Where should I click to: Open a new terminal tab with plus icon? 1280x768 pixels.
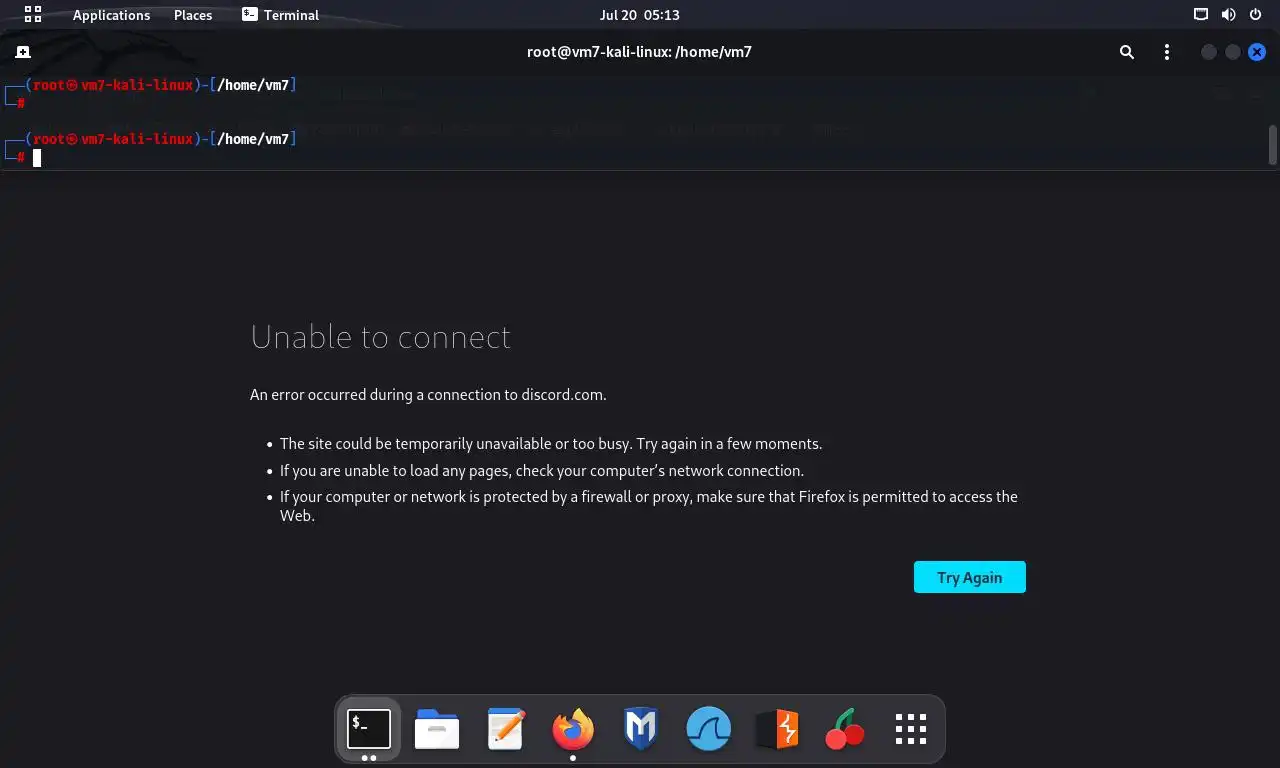tap(23, 52)
